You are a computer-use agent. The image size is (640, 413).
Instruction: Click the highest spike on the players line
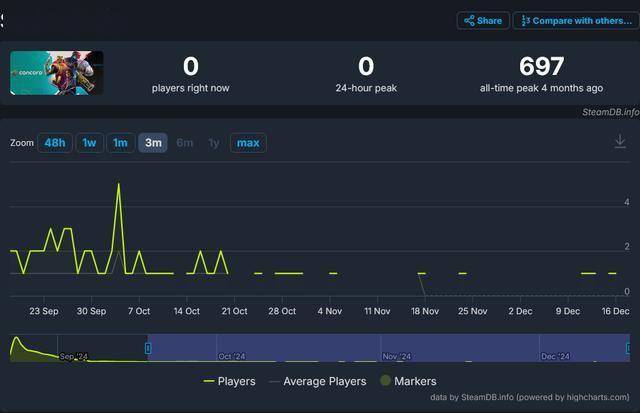[119, 184]
